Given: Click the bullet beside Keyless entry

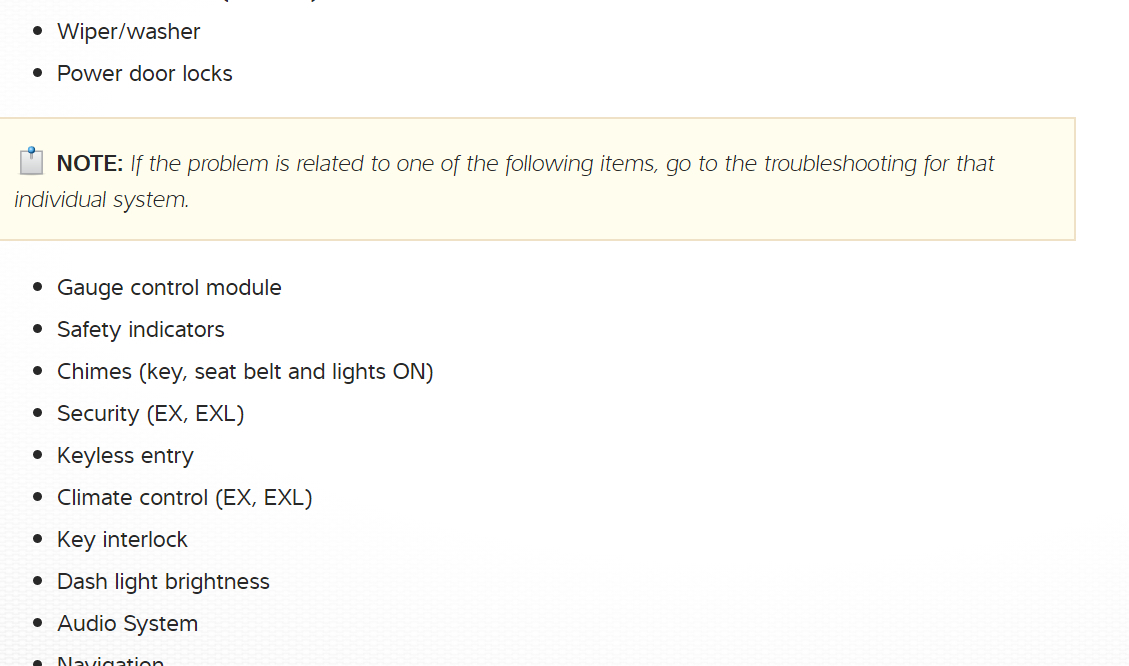Looking at the screenshot, I should [38, 456].
